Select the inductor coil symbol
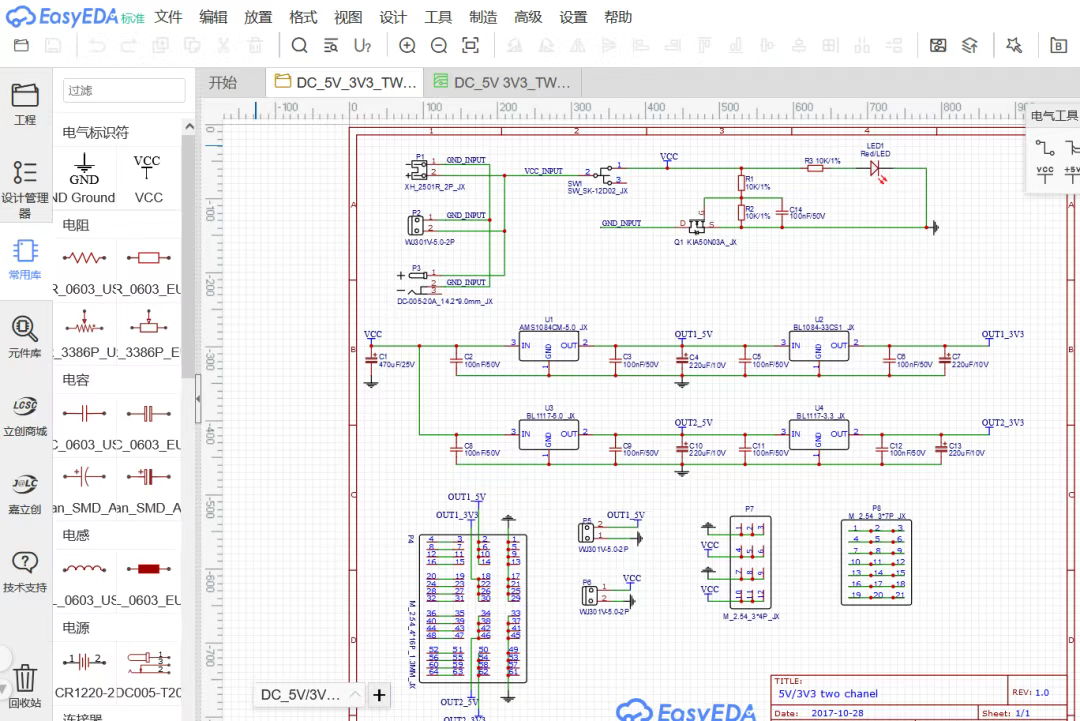1080x721 pixels. point(85,569)
